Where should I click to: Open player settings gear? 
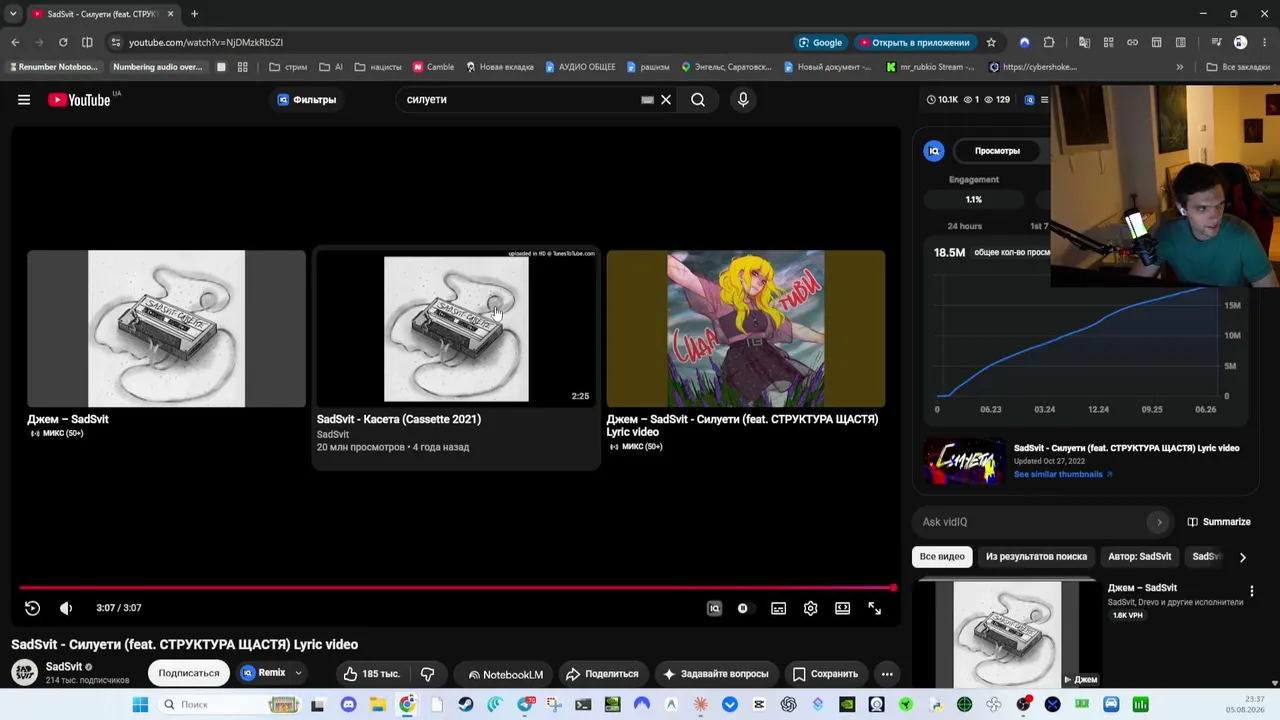click(810, 608)
